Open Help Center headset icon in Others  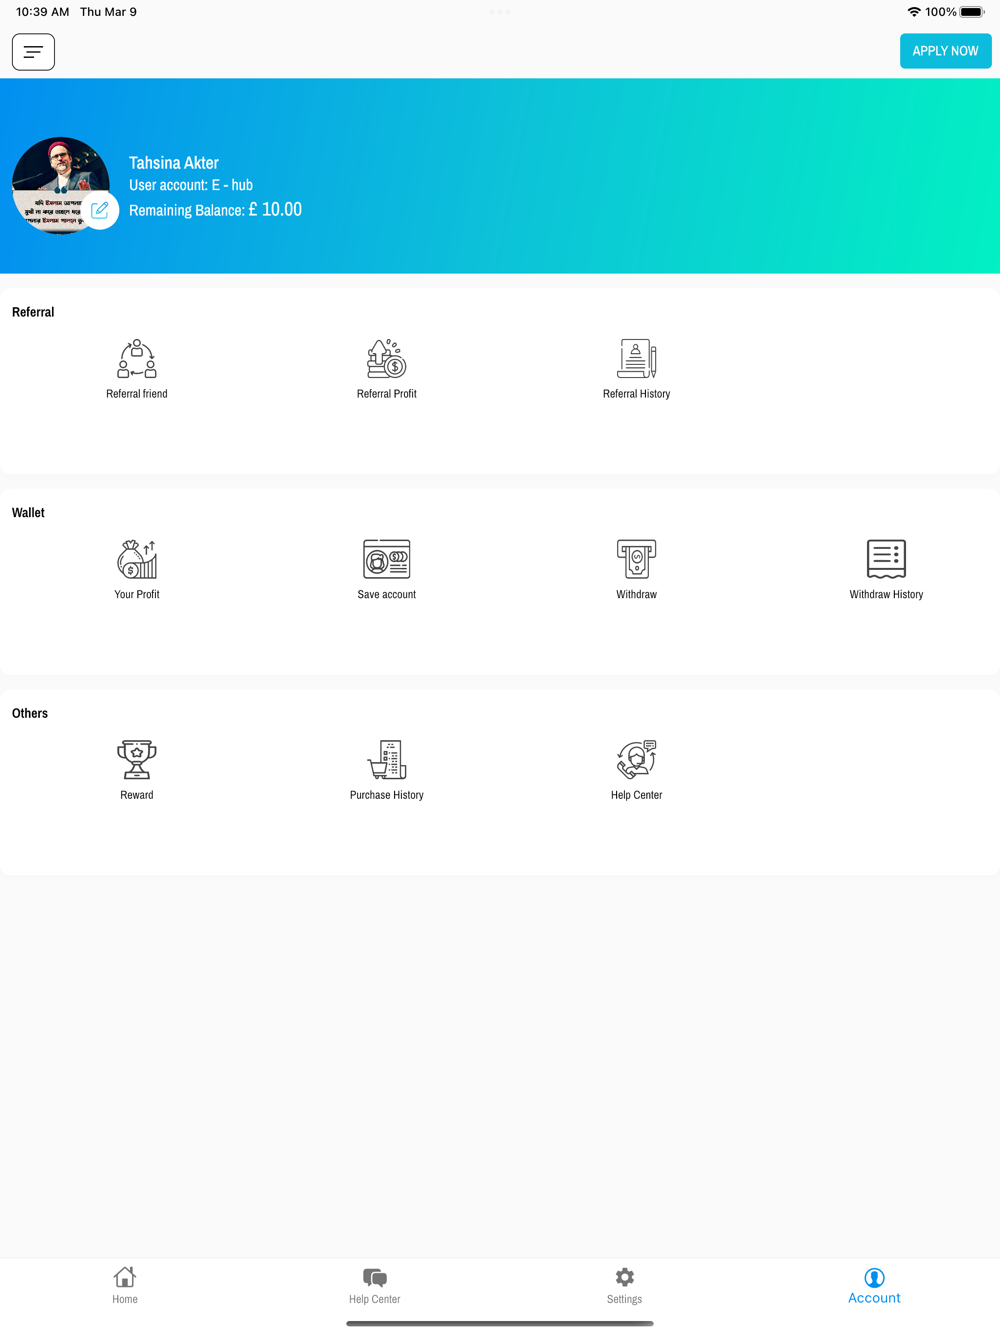tap(637, 760)
